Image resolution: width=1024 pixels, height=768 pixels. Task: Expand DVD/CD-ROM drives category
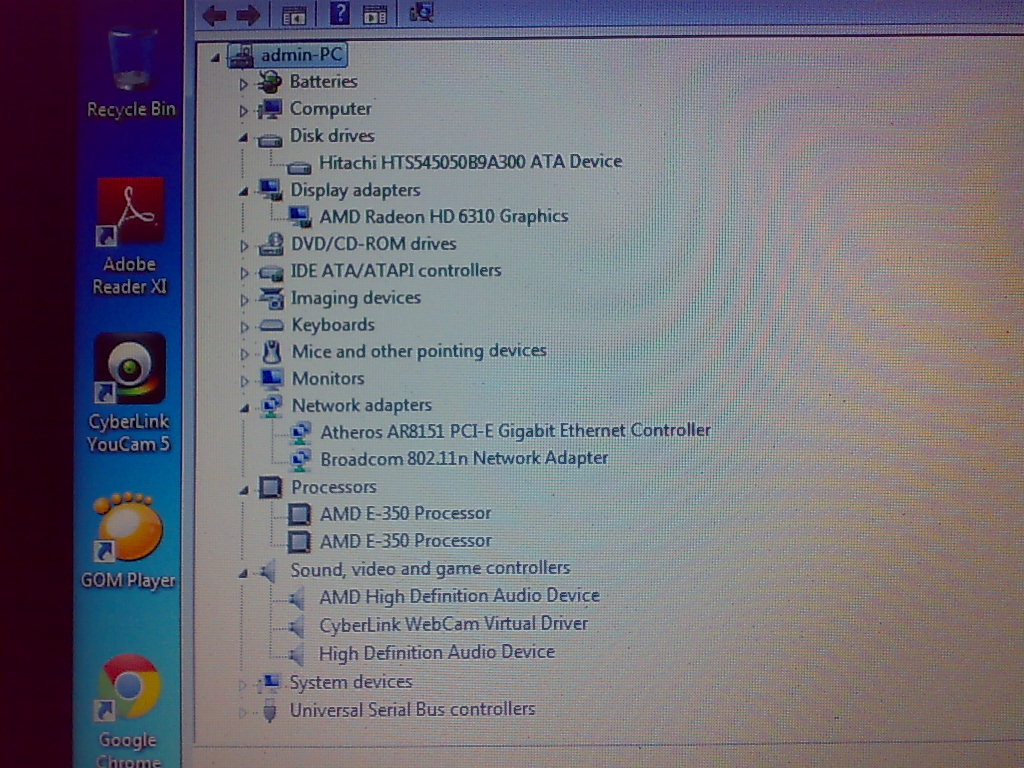[243, 246]
